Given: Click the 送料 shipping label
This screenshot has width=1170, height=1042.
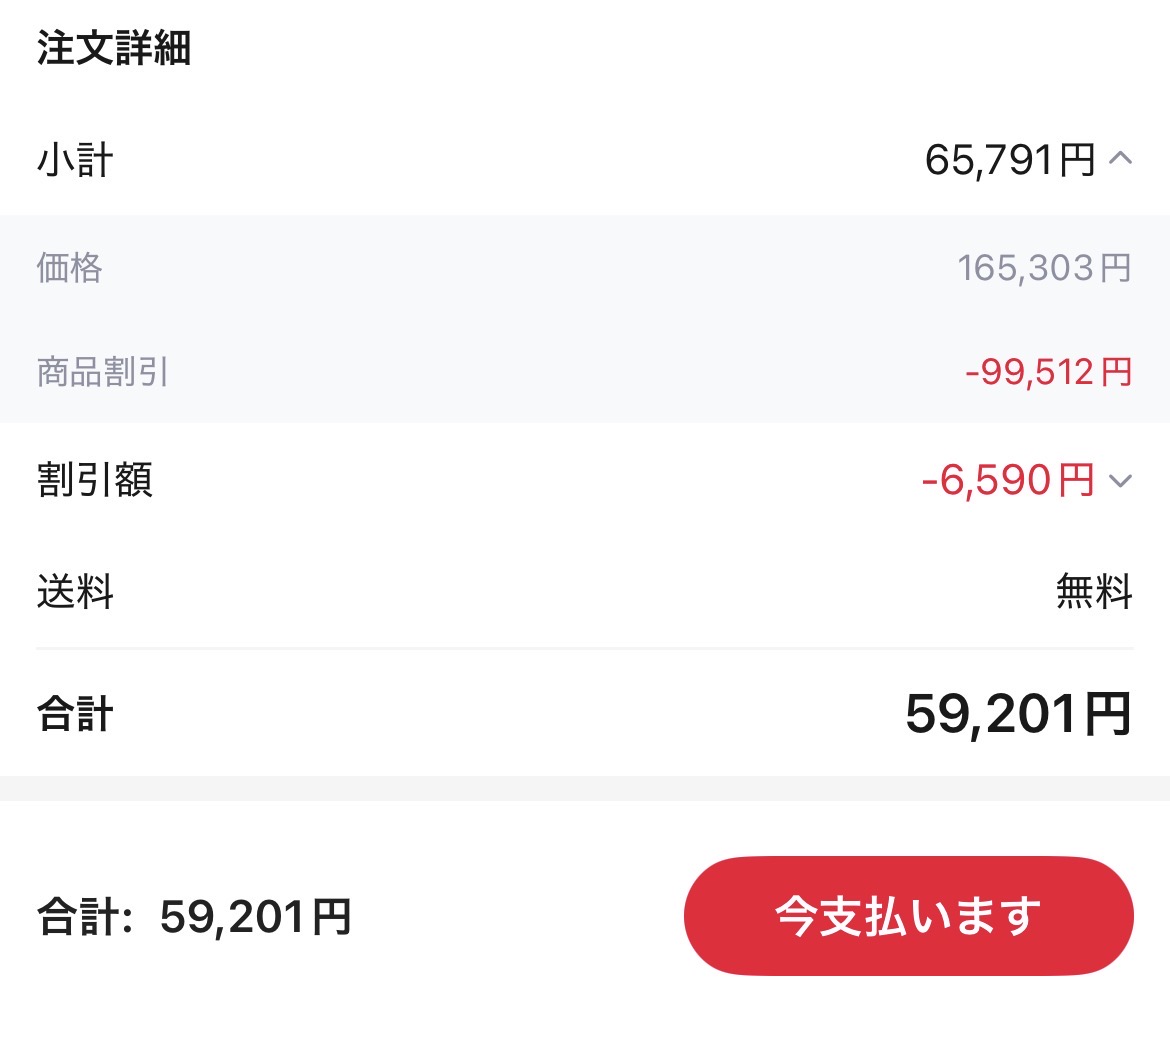Looking at the screenshot, I should [75, 591].
